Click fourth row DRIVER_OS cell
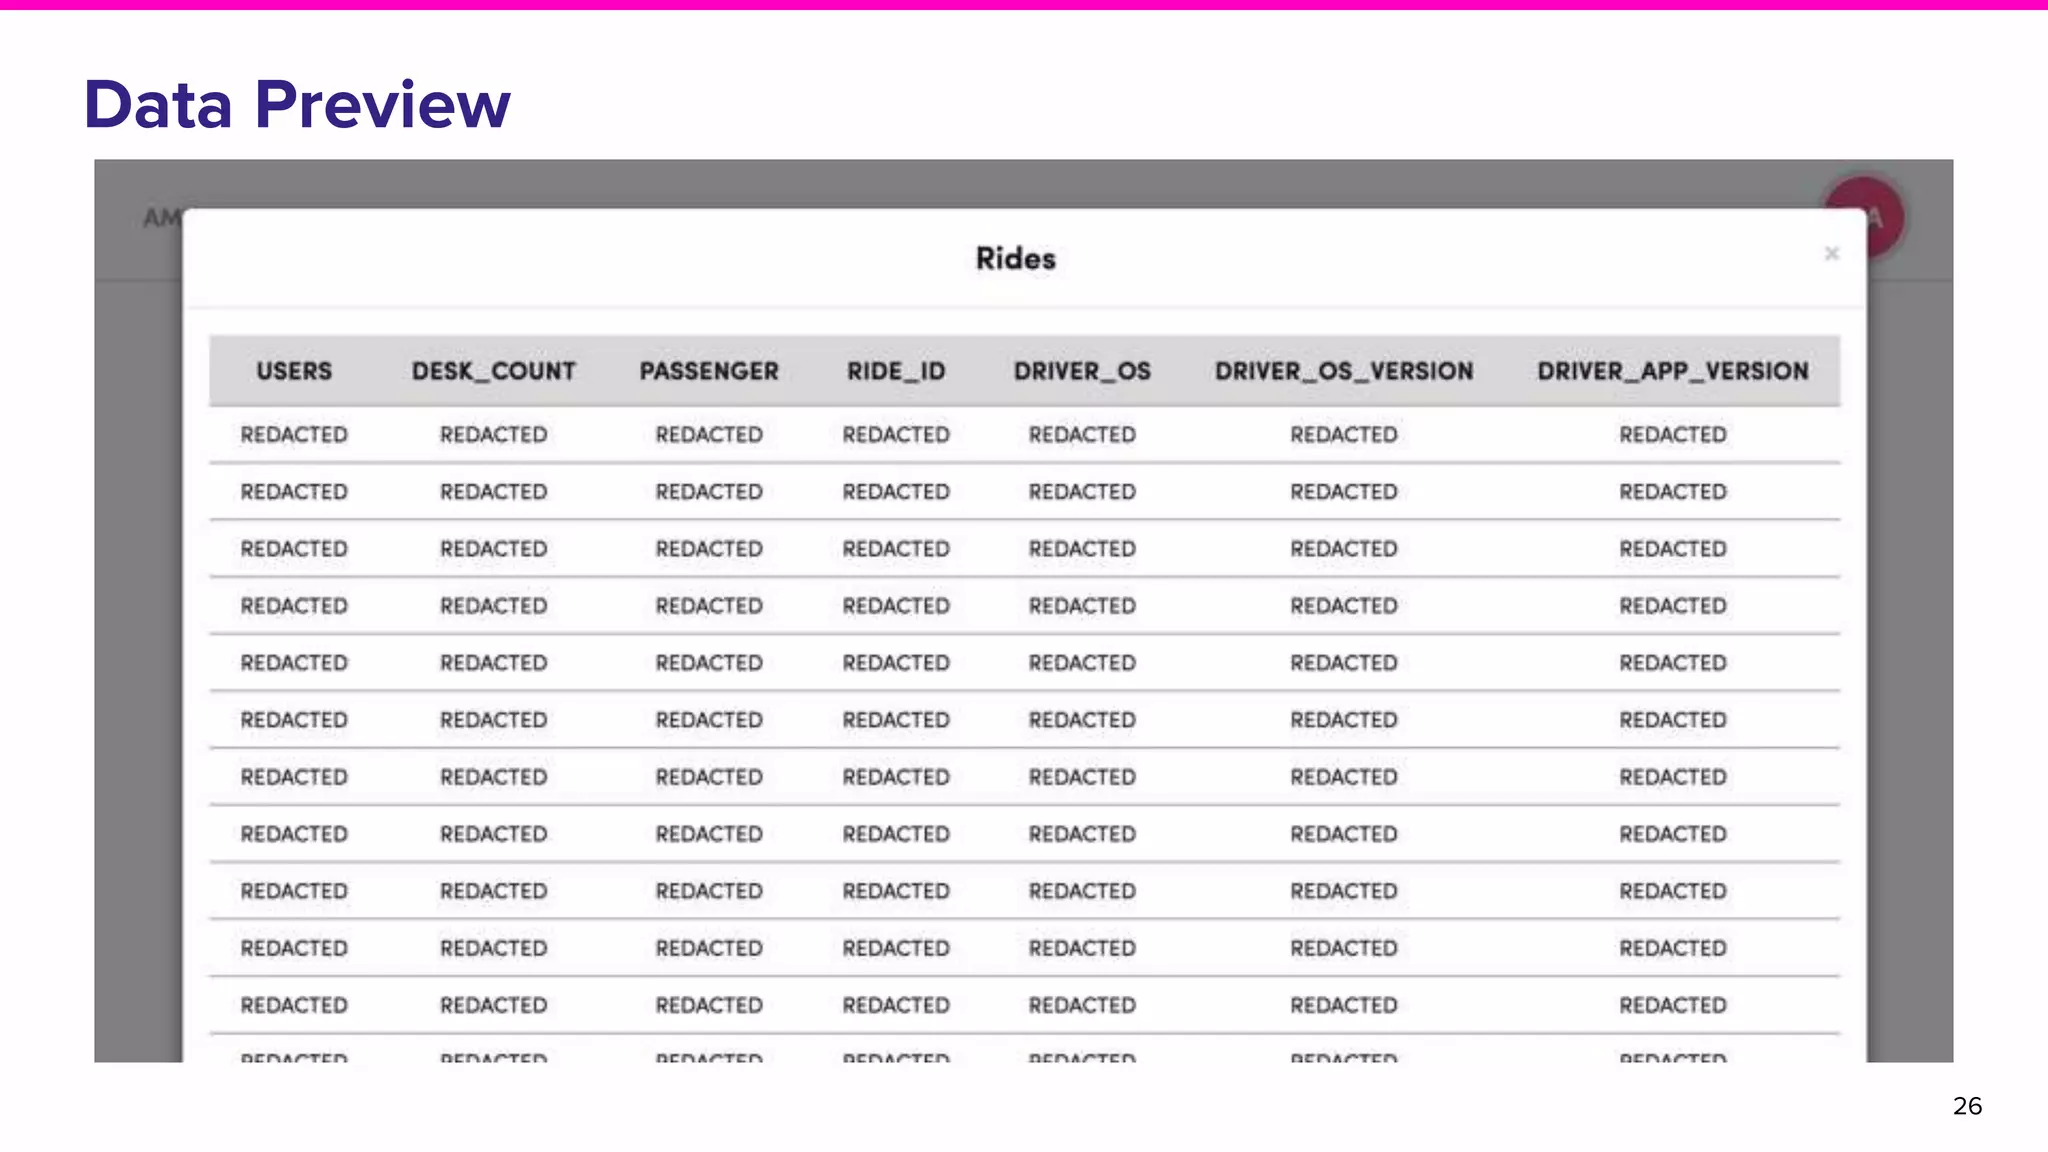This screenshot has height=1152, width=2048. click(1082, 606)
